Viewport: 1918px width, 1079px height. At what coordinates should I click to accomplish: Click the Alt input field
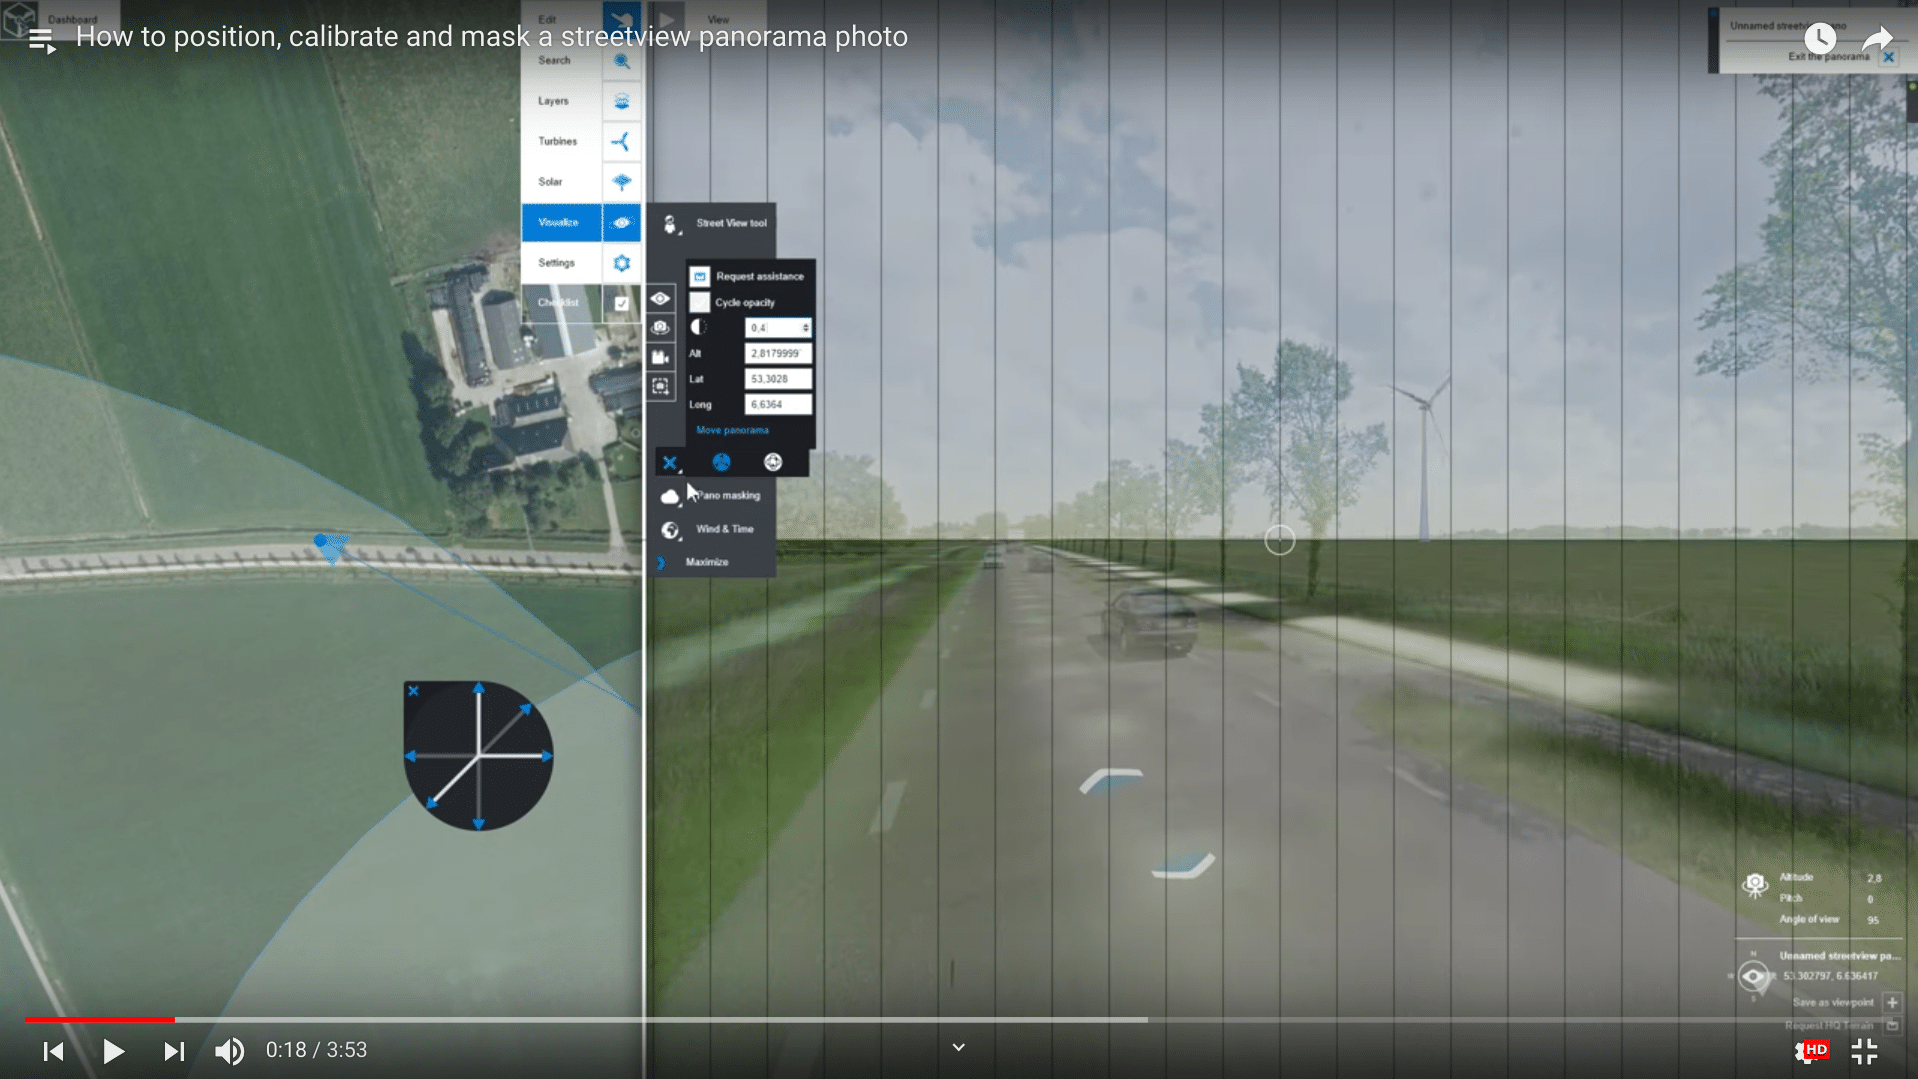[778, 353]
